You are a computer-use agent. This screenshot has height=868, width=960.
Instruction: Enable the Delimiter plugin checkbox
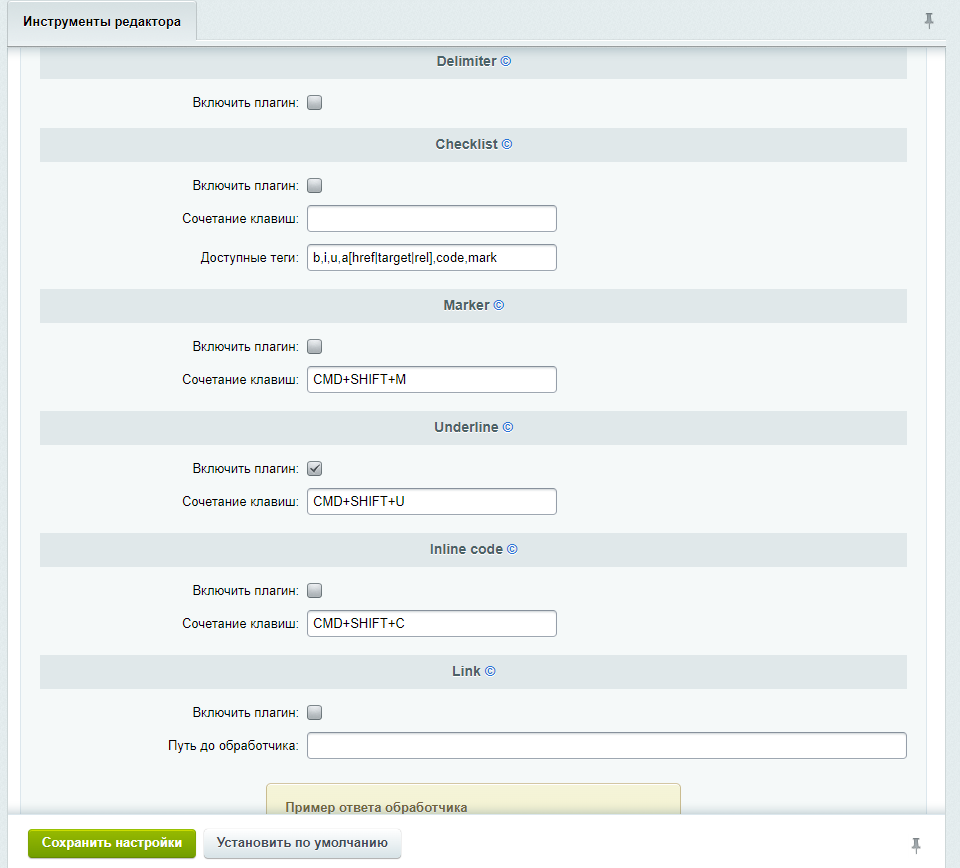(314, 102)
